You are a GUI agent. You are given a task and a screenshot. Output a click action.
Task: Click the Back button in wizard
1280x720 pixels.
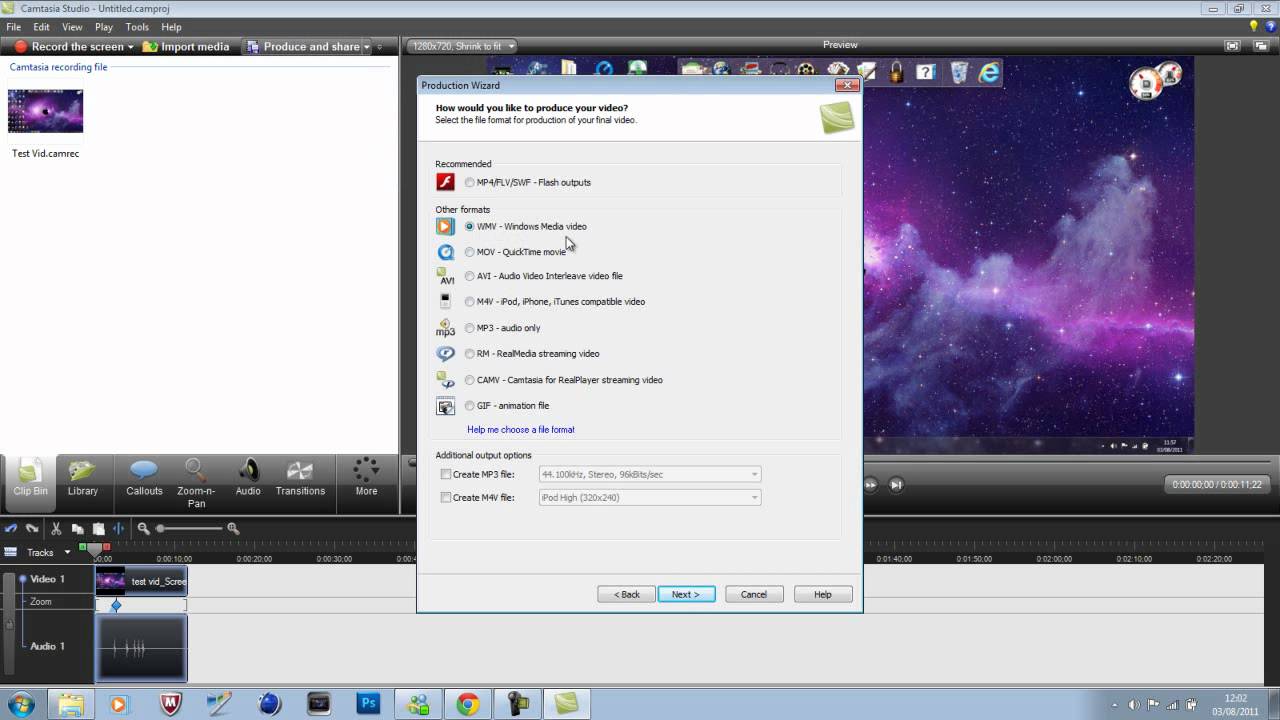click(x=626, y=594)
